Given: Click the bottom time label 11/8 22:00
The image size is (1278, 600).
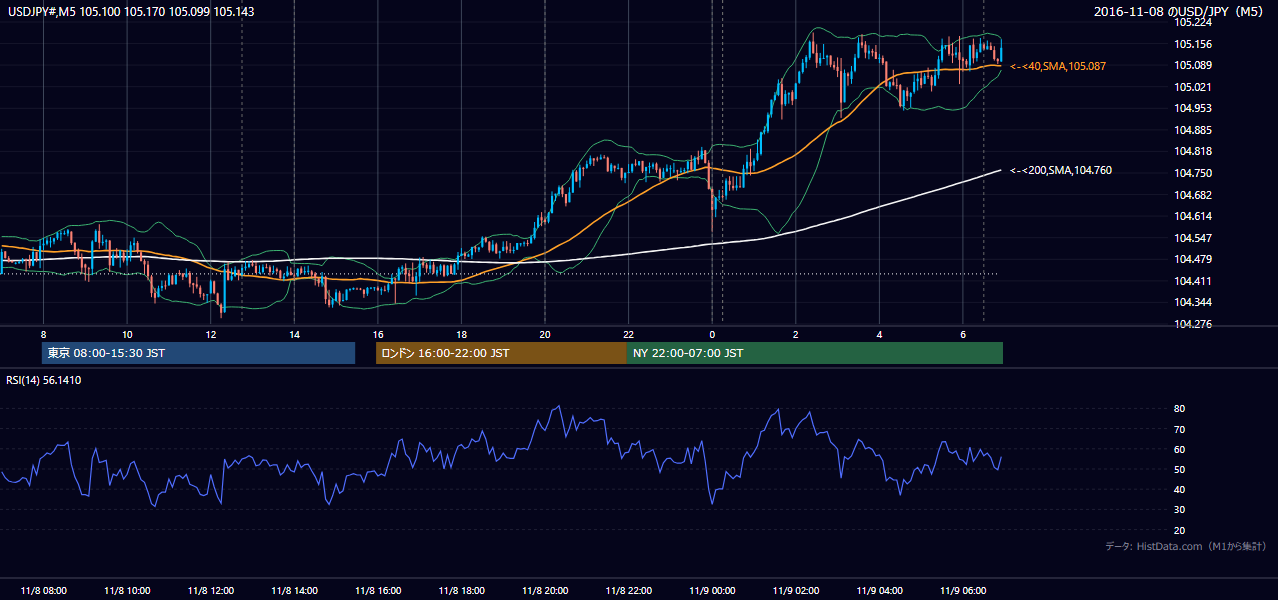Looking at the screenshot, I should tap(628, 591).
